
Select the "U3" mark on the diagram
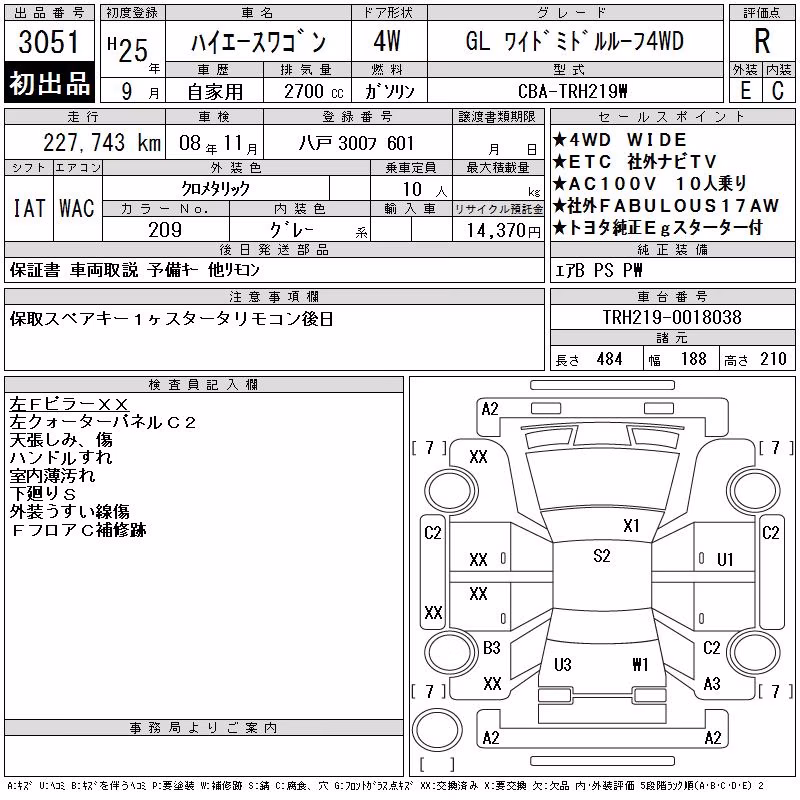point(563,665)
